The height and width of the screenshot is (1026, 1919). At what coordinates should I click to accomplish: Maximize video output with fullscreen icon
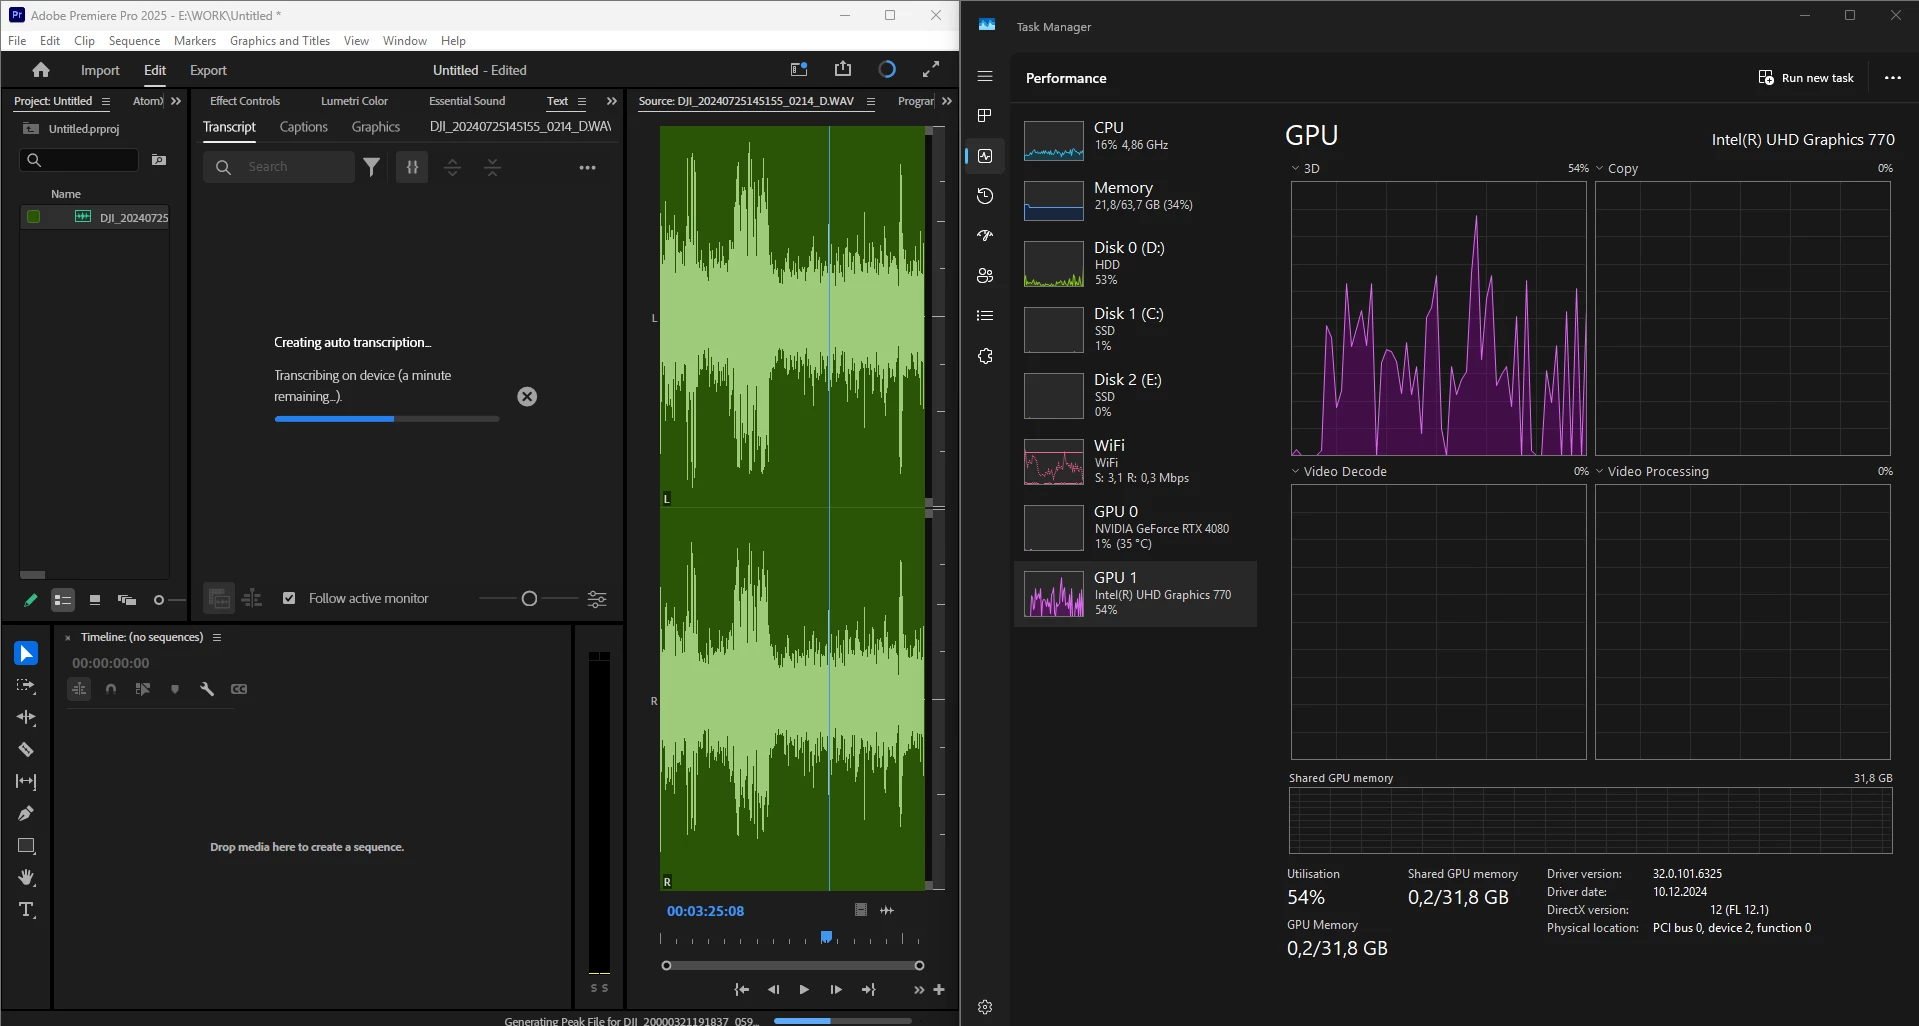931,69
